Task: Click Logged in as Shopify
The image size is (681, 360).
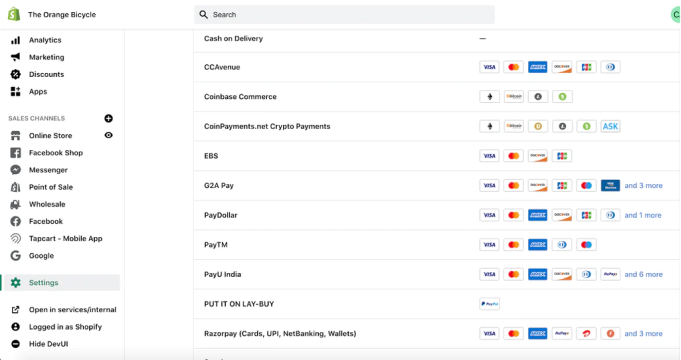Action: (x=65, y=327)
